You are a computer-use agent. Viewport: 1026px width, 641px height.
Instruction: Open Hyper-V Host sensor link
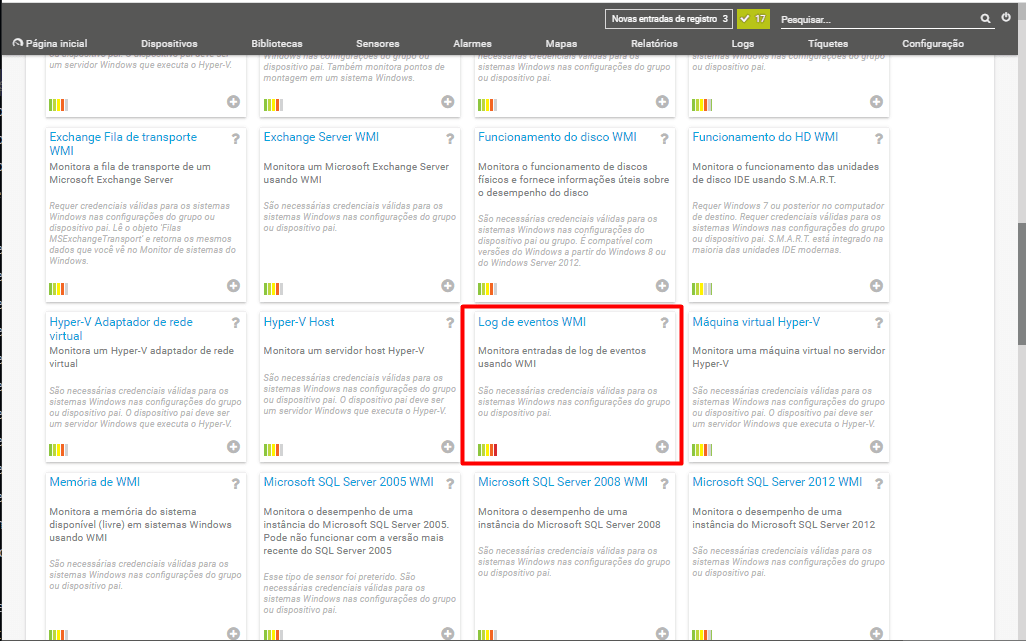(x=298, y=322)
